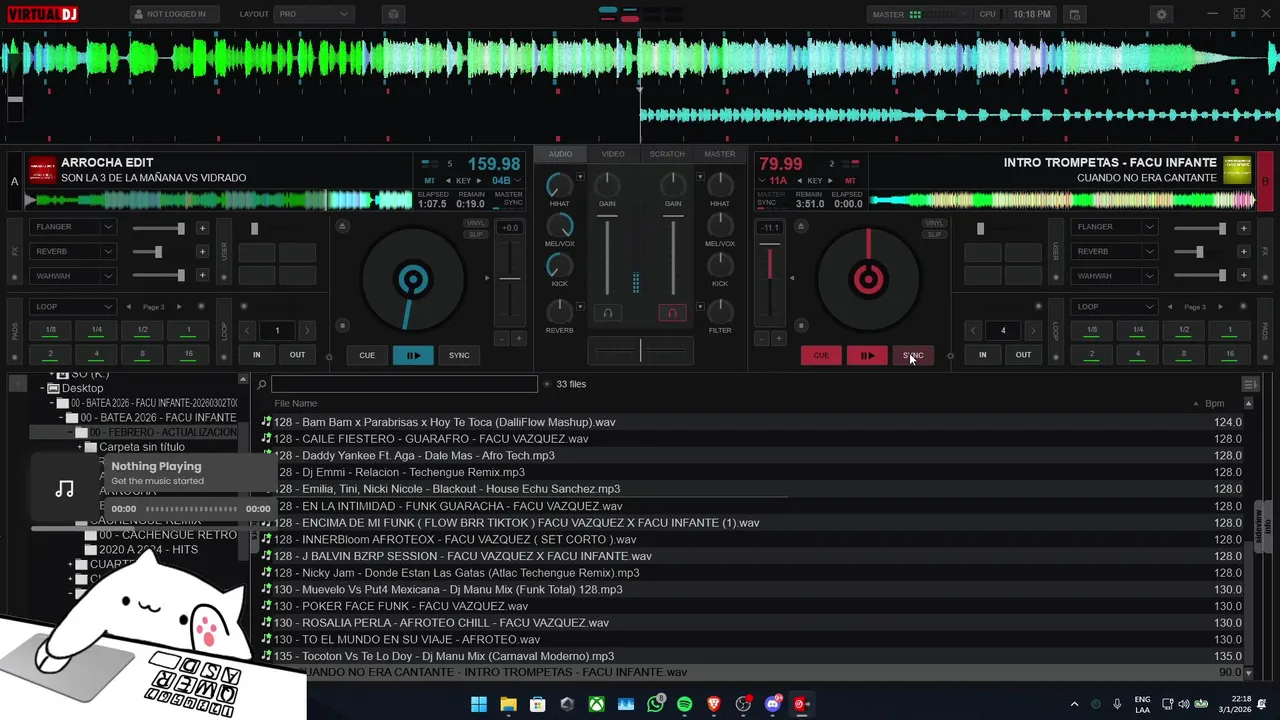The image size is (1280, 720).
Task: Toggle master tempo MT on deck A
Action: [430, 181]
